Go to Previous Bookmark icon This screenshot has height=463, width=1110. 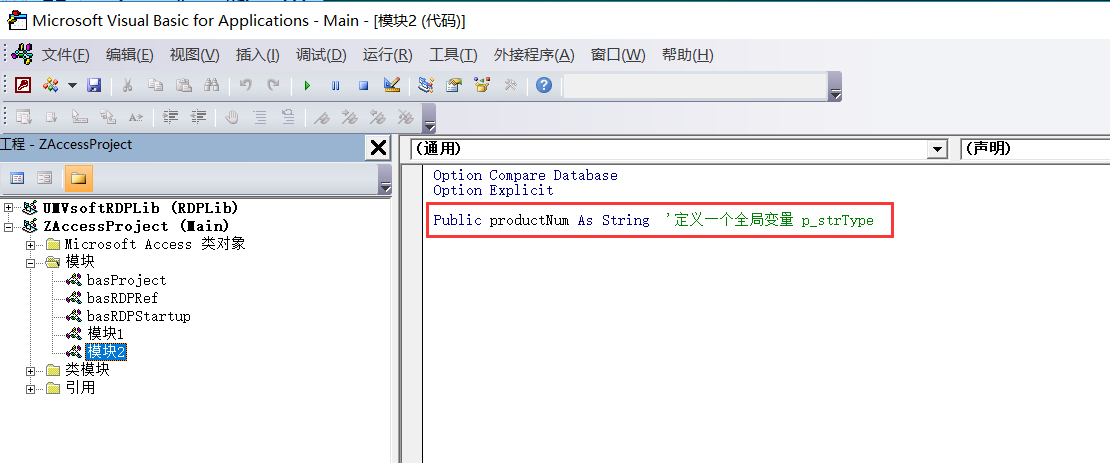point(377,117)
